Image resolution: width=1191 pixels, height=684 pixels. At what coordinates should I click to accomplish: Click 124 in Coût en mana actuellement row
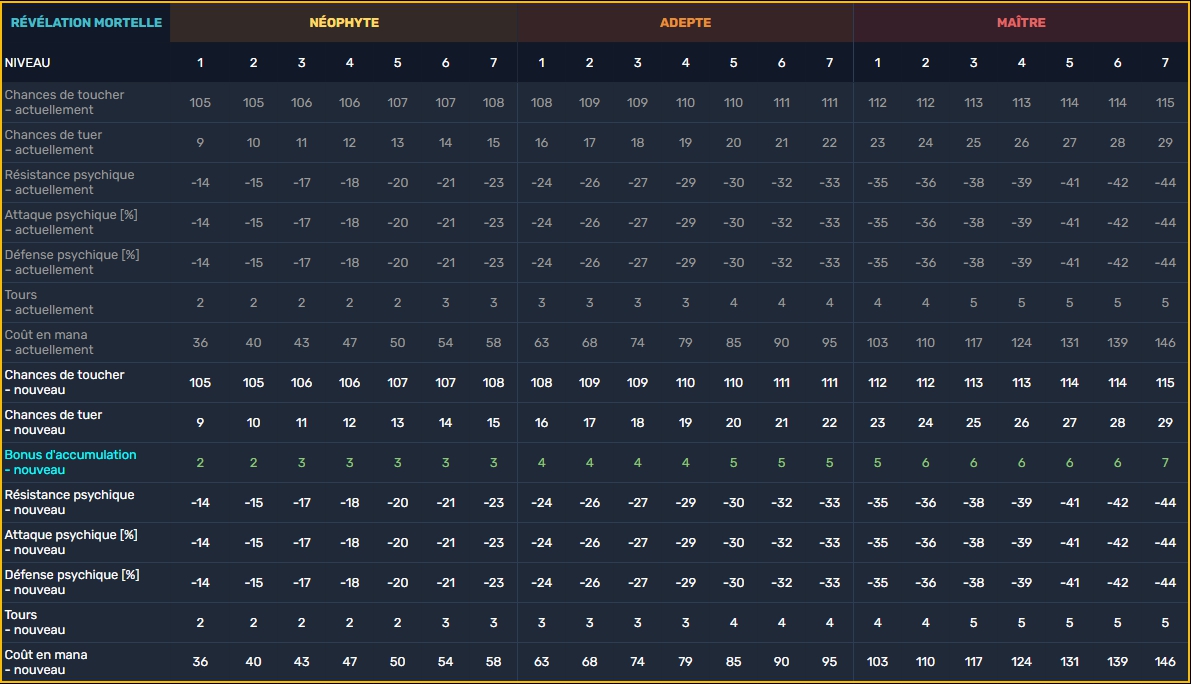[x=1022, y=343]
